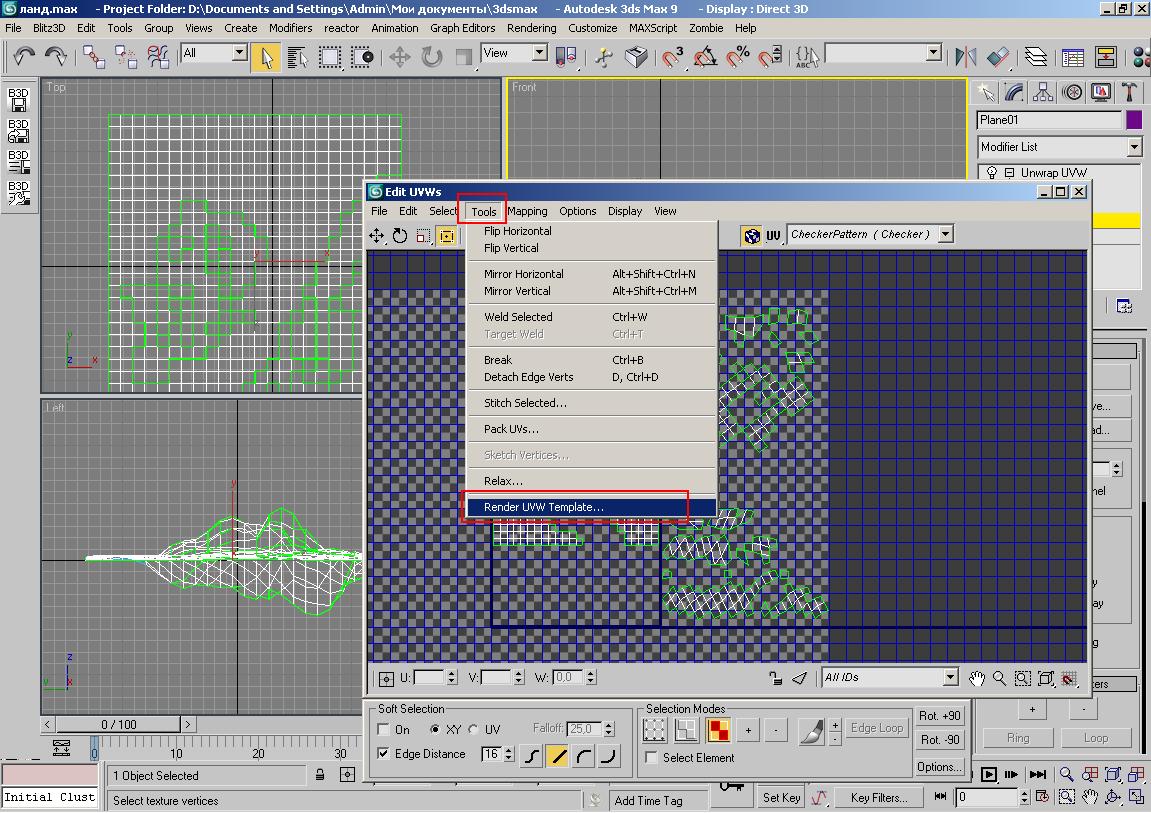1151x813 pixels.
Task: Click the Mirror tool icon
Action: pos(965,57)
